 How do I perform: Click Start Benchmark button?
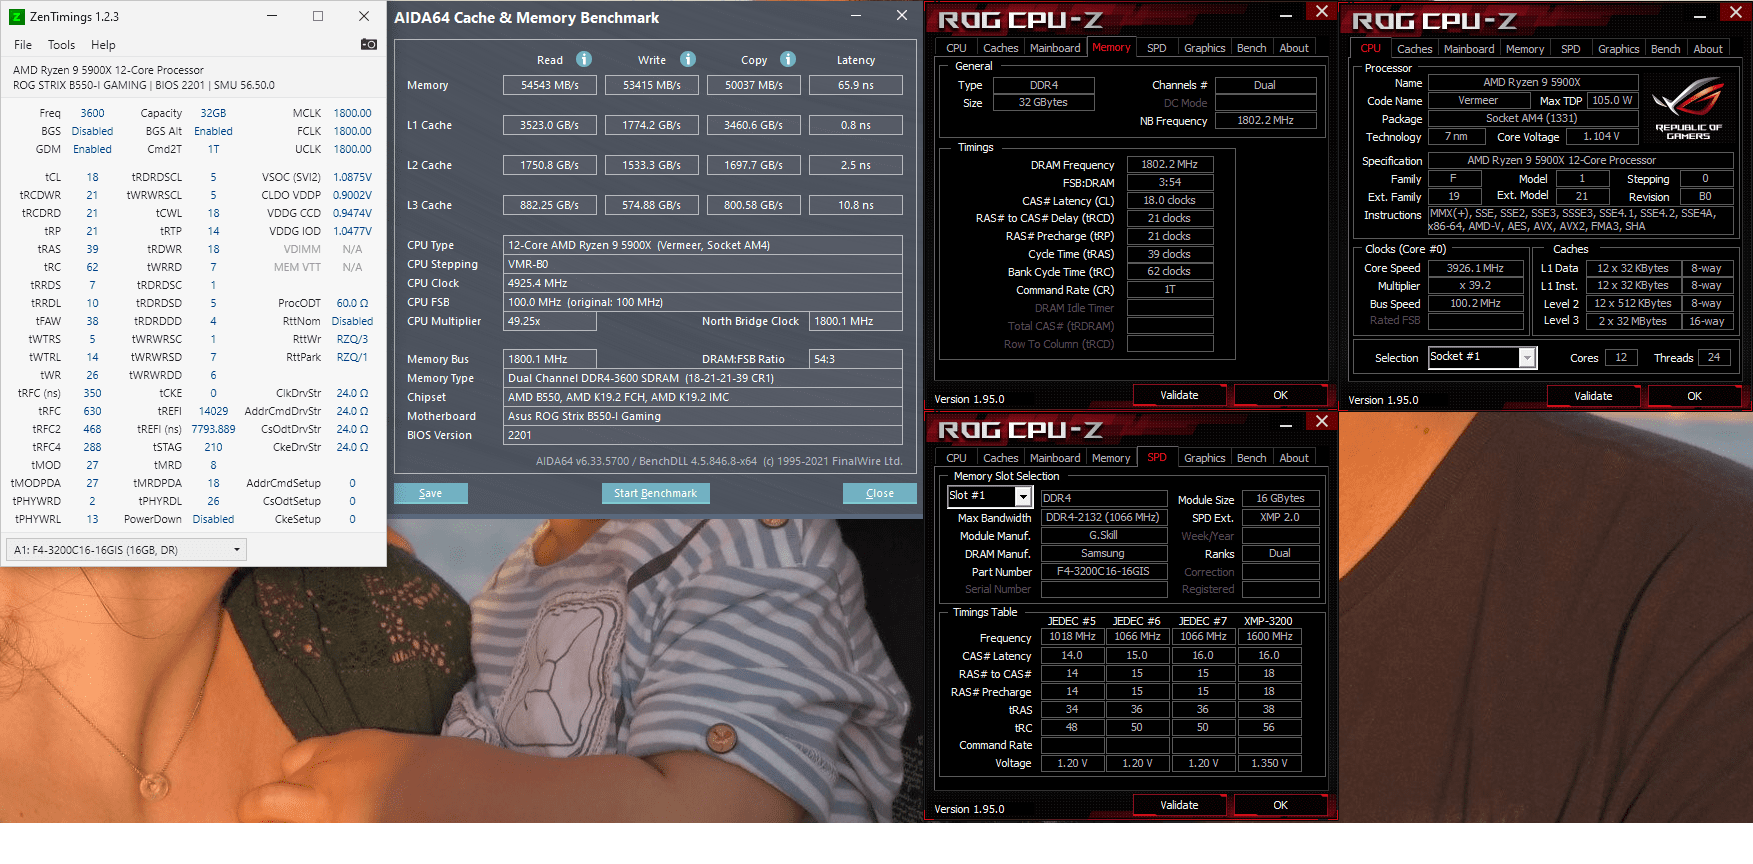(x=656, y=493)
